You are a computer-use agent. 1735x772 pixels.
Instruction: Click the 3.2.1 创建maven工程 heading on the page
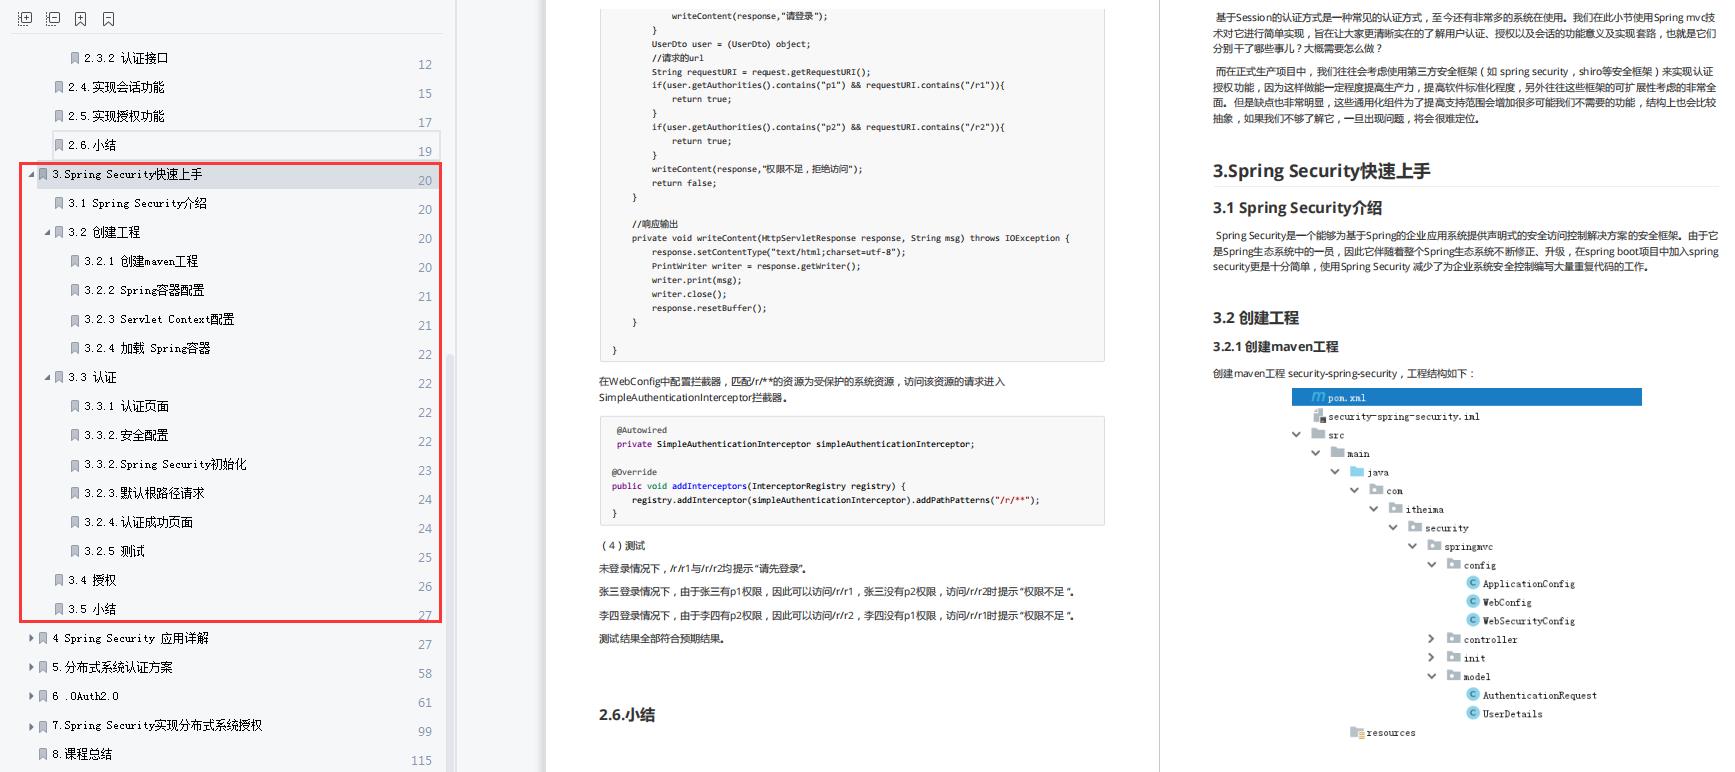1275,347
